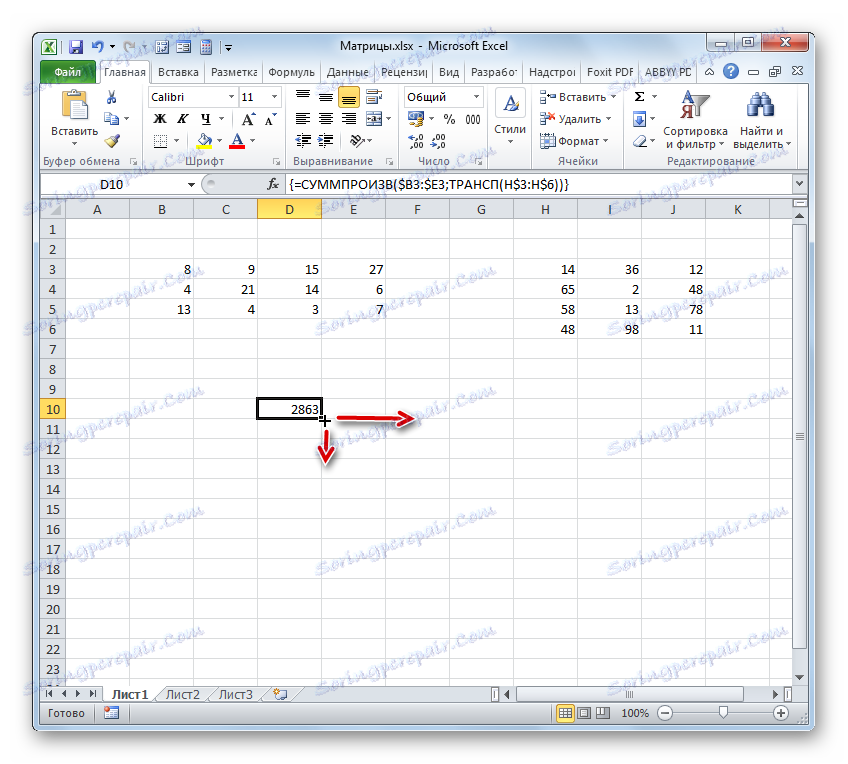Click the cell borders icon
Image resolution: width=848 pixels, height=764 pixels.
(160, 141)
